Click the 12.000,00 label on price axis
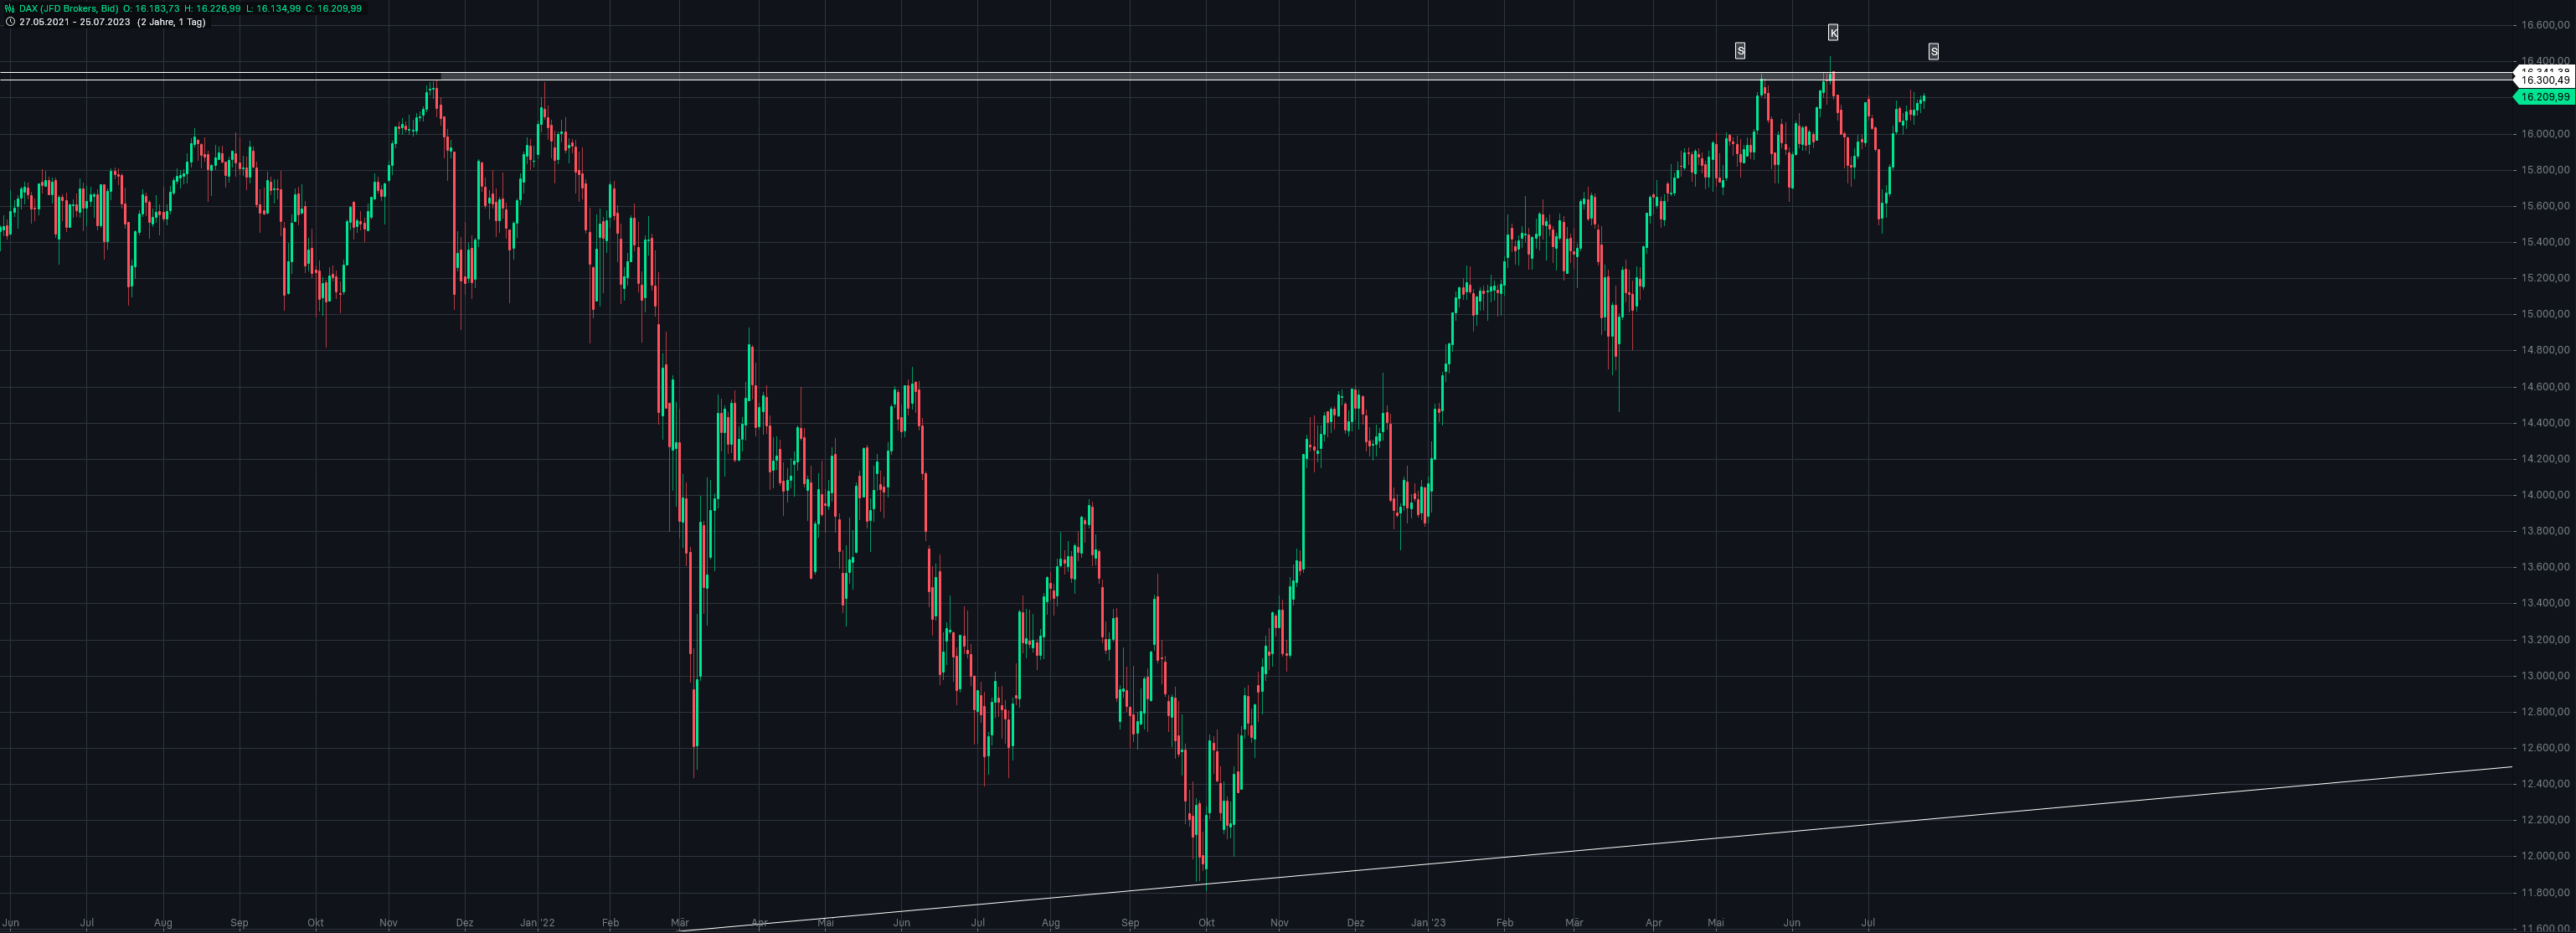The image size is (2576, 933). [2545, 856]
